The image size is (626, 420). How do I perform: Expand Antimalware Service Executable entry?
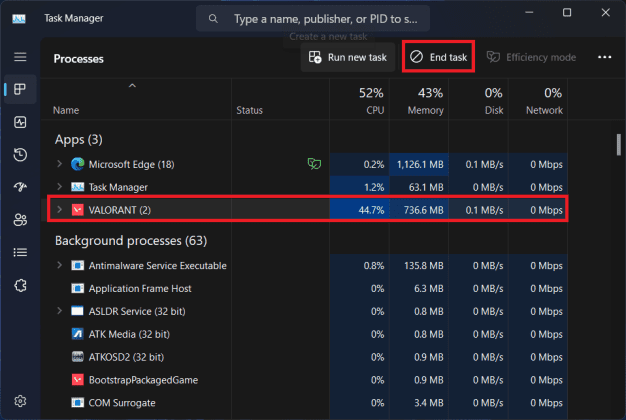tap(60, 265)
